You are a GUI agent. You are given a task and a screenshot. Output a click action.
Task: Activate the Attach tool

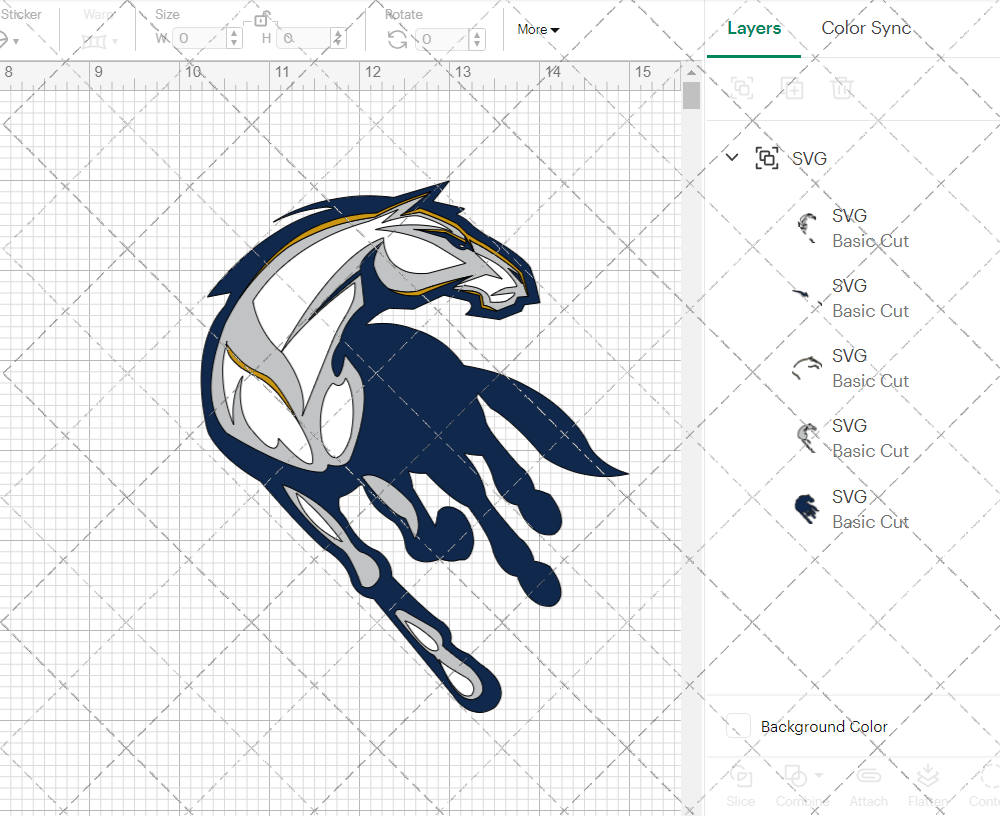(x=868, y=775)
